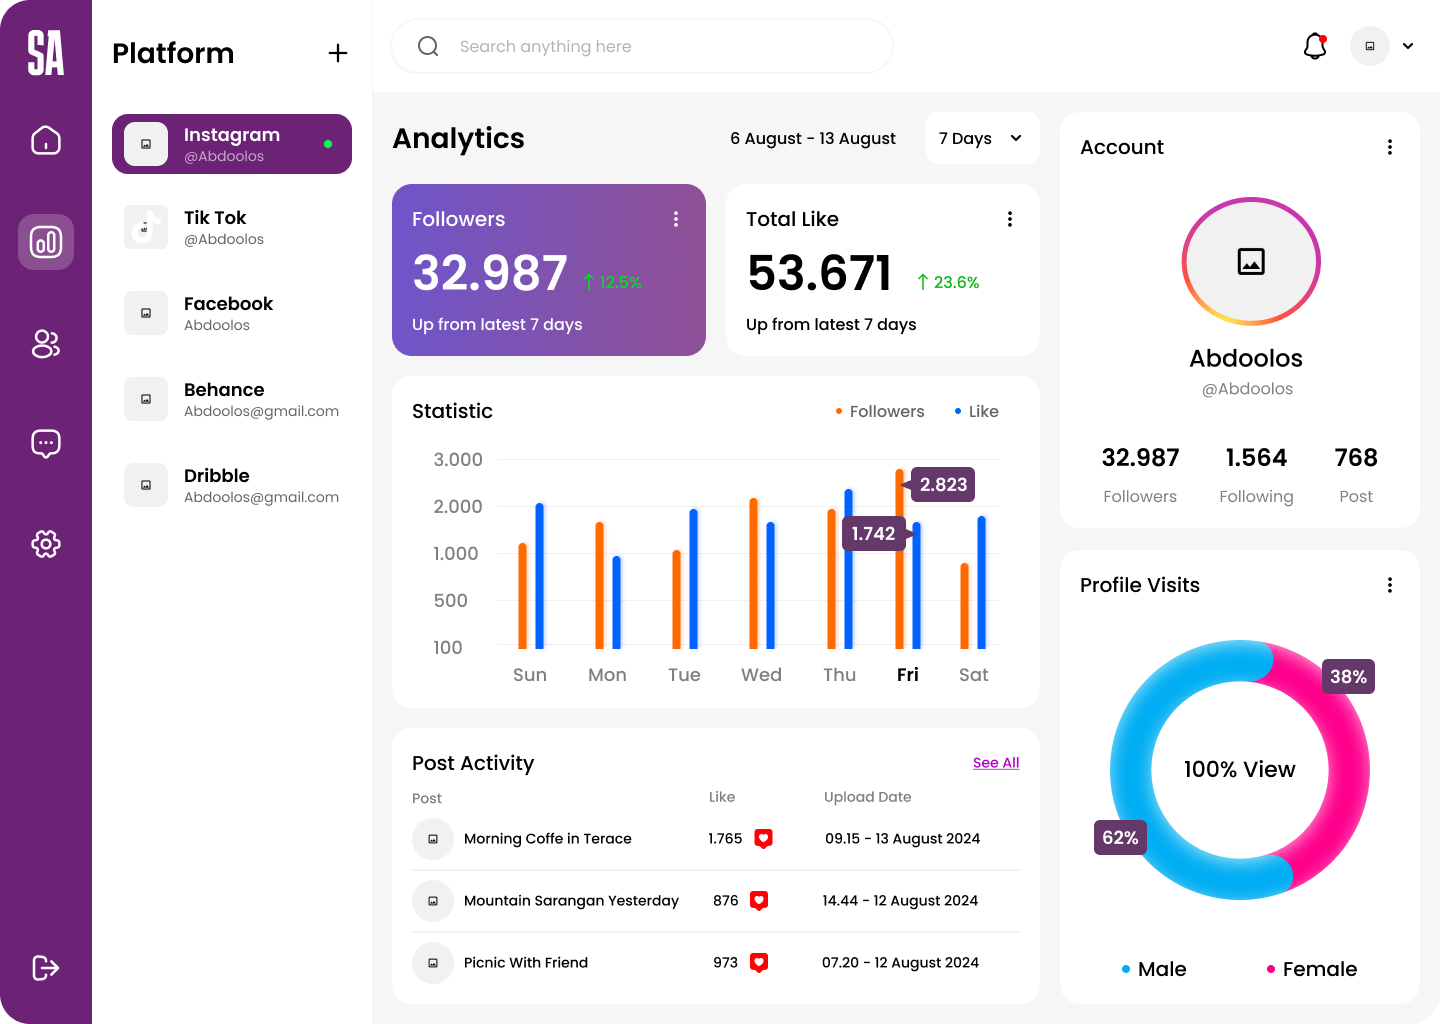
Task: Click the SA logo in sidebar
Action: click(46, 53)
